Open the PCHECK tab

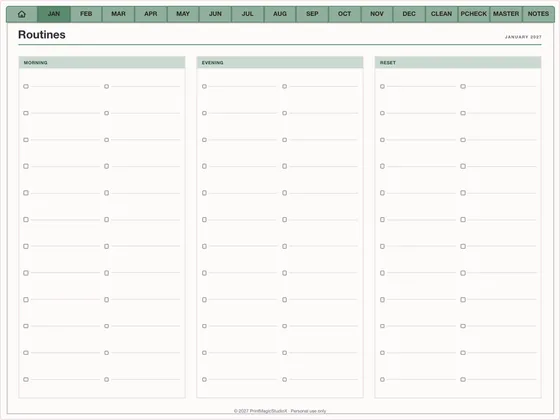tap(474, 14)
